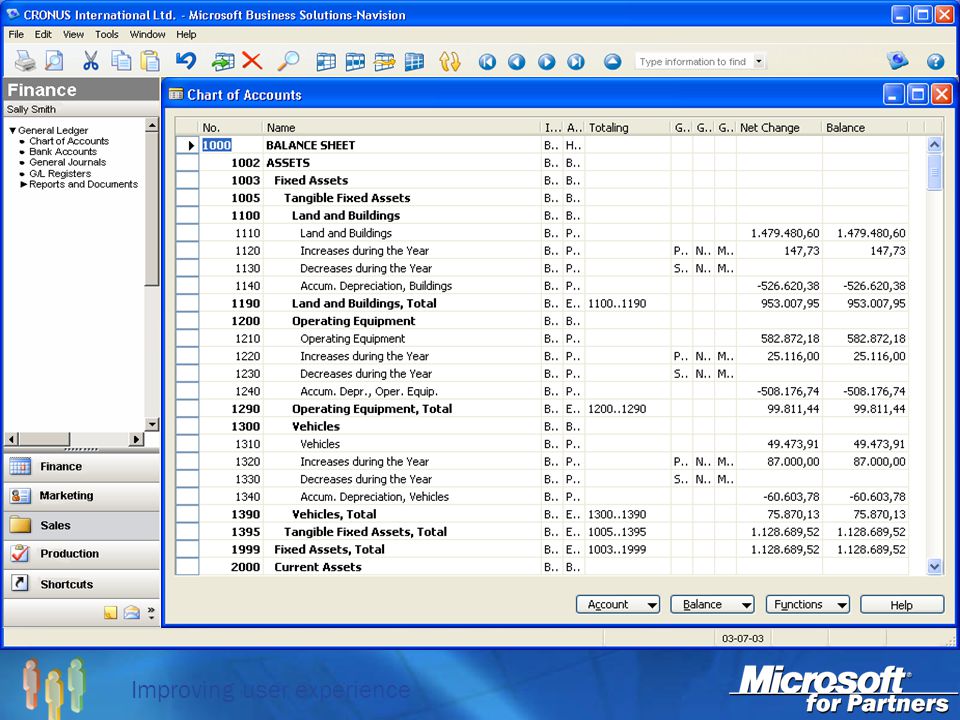Viewport: 960px width, 720px height.
Task: Select Bank Accounts in the tree
Action: 63,151
